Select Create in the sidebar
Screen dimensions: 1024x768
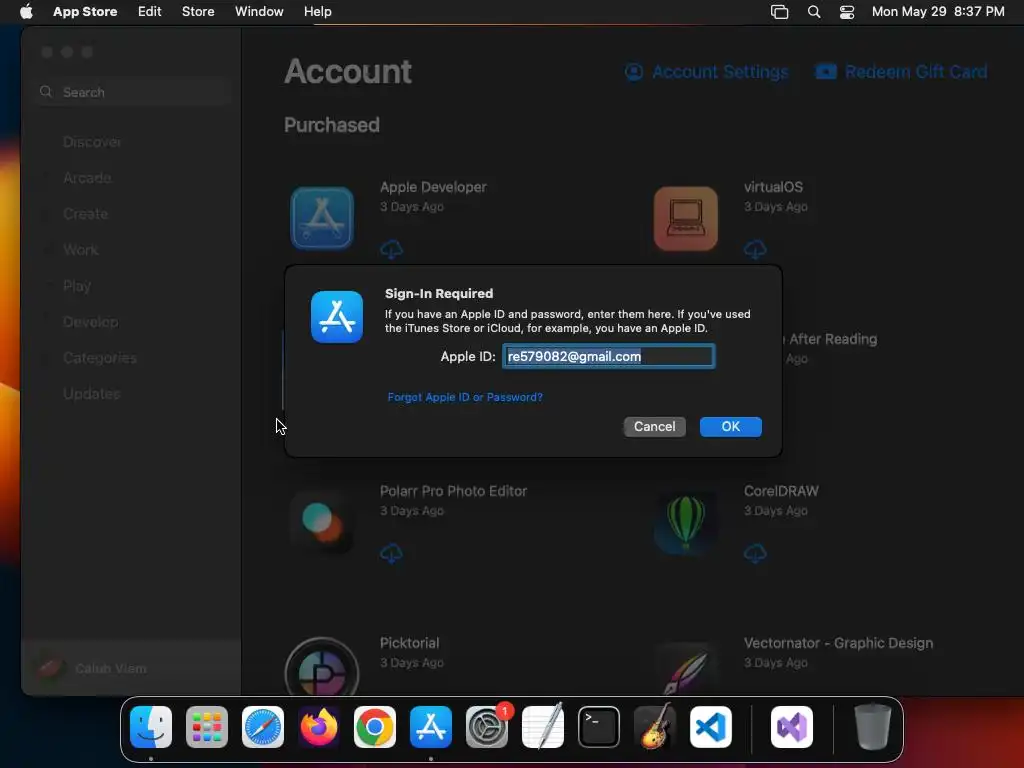pyautogui.click(x=86, y=214)
